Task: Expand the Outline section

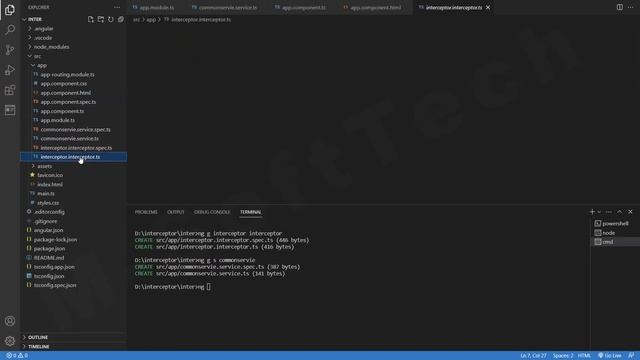Action: (73, 337)
